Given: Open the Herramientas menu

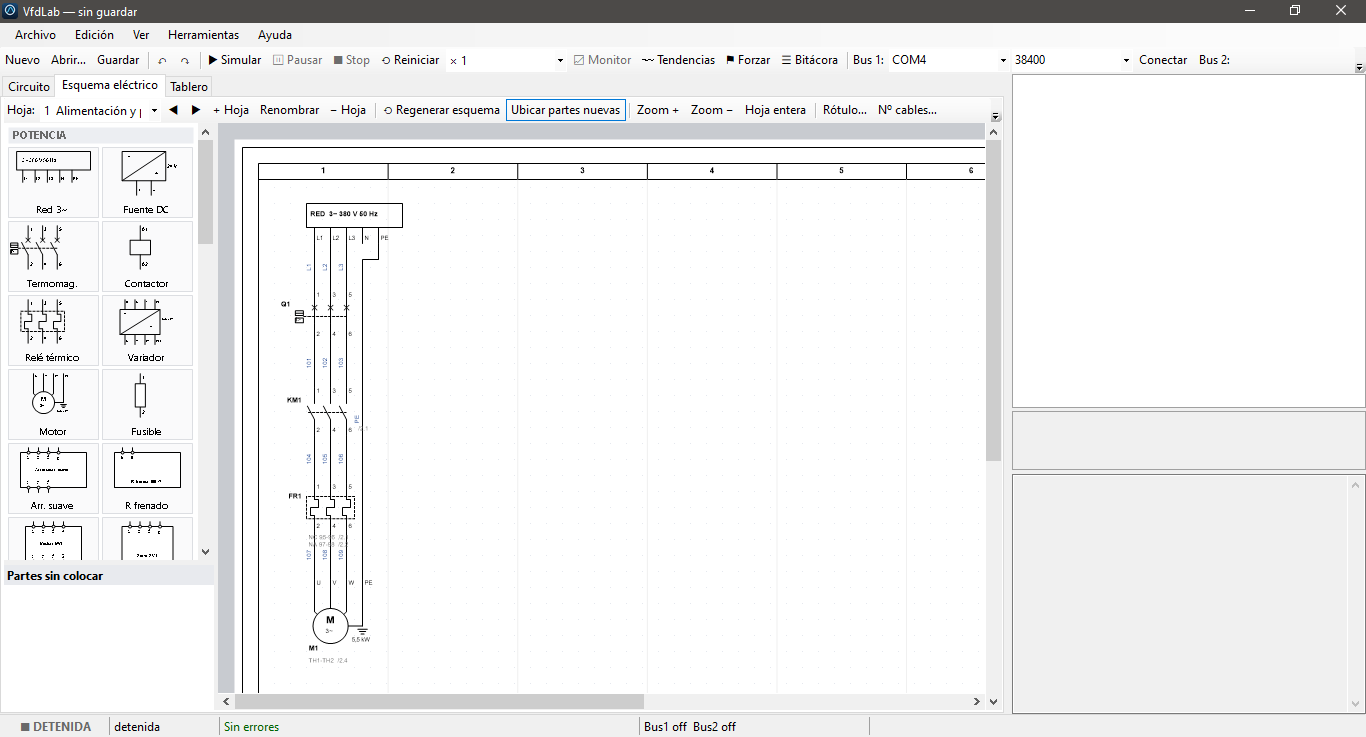Looking at the screenshot, I should (x=203, y=35).
